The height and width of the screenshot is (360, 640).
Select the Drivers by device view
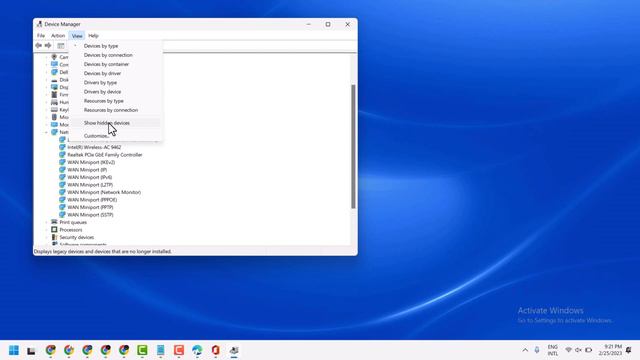click(116, 92)
